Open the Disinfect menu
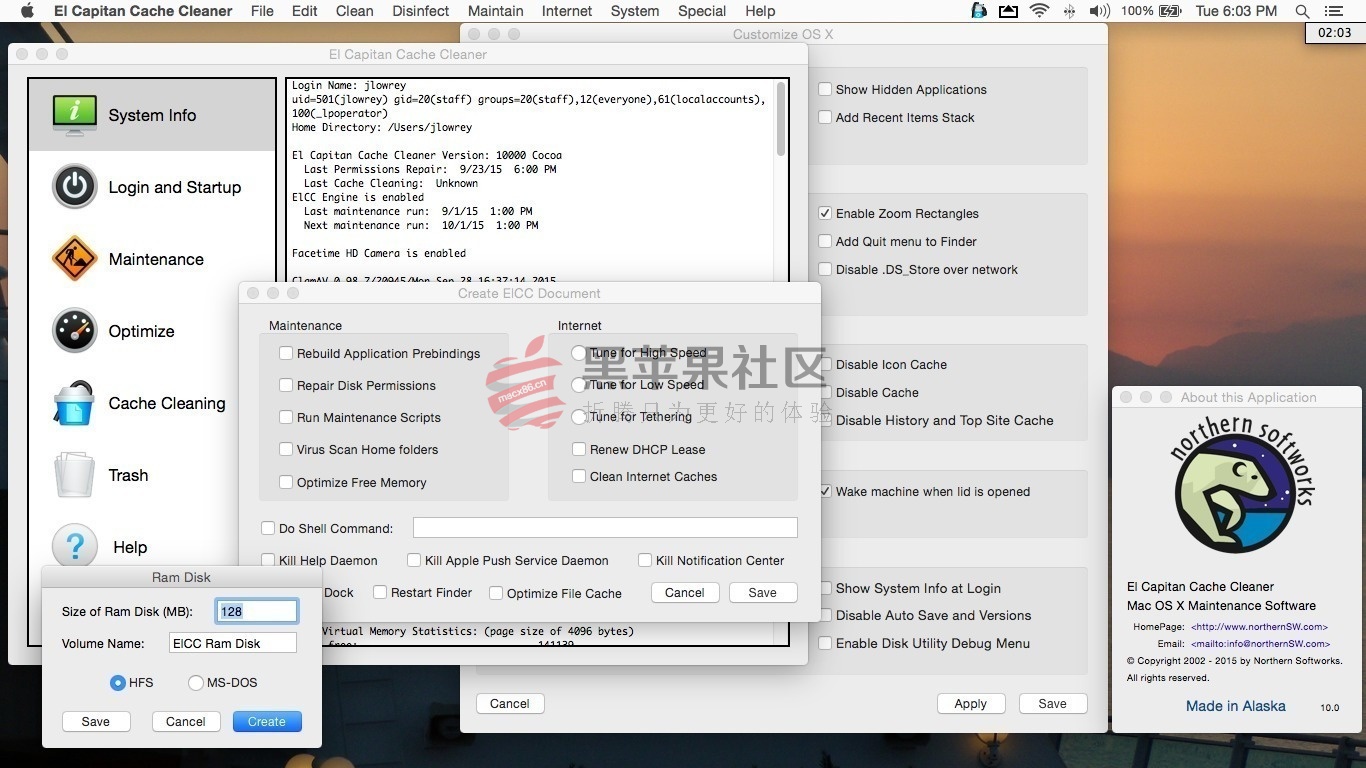The image size is (1366, 768). click(x=421, y=11)
